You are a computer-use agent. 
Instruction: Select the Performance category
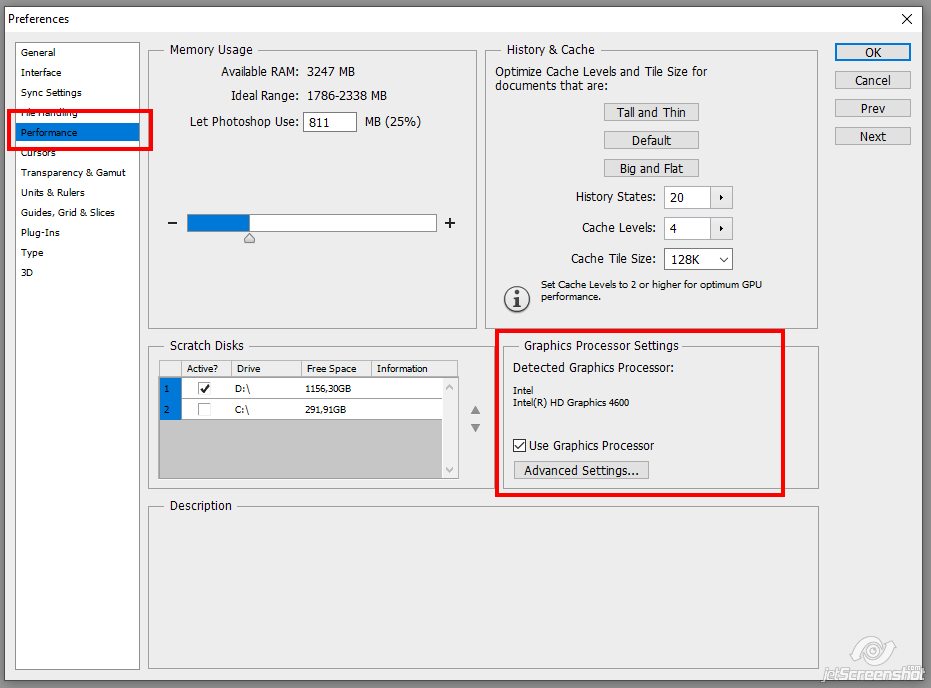pyautogui.click(x=77, y=132)
